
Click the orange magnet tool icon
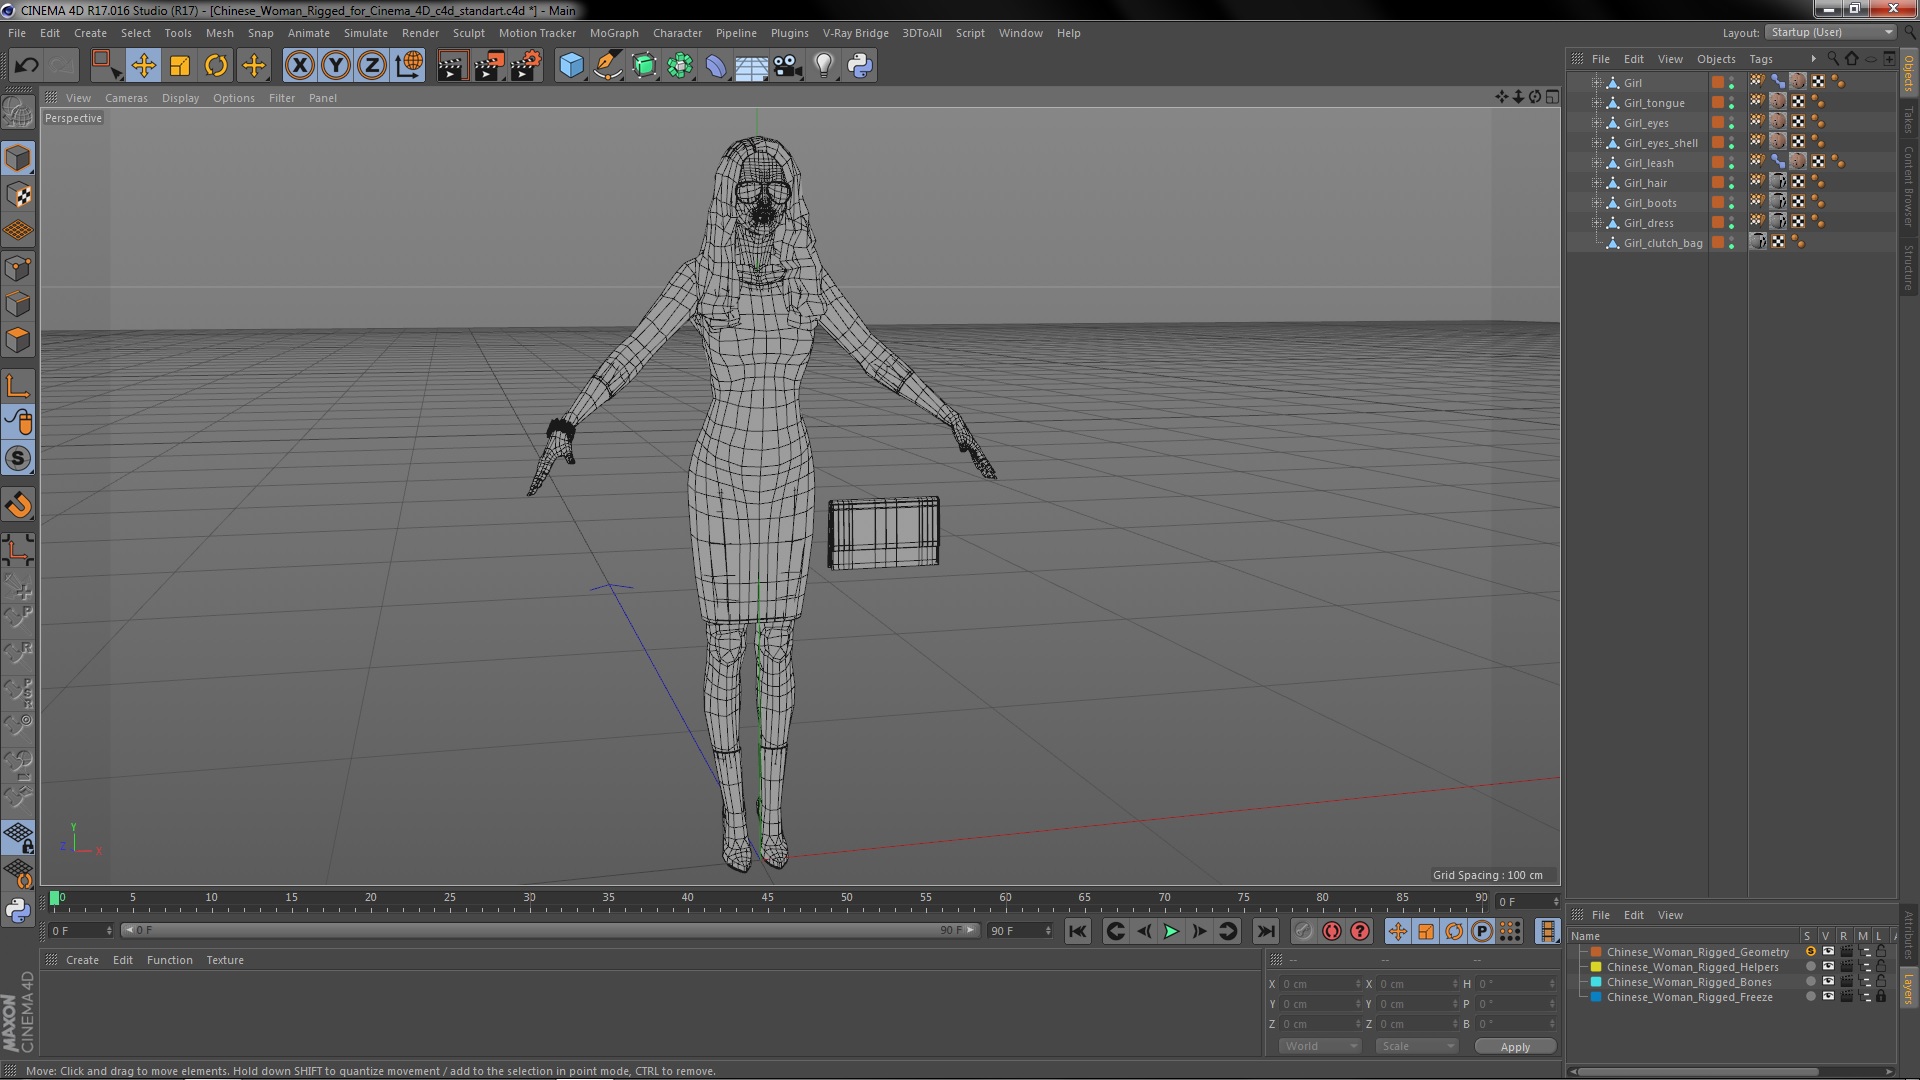(x=18, y=505)
